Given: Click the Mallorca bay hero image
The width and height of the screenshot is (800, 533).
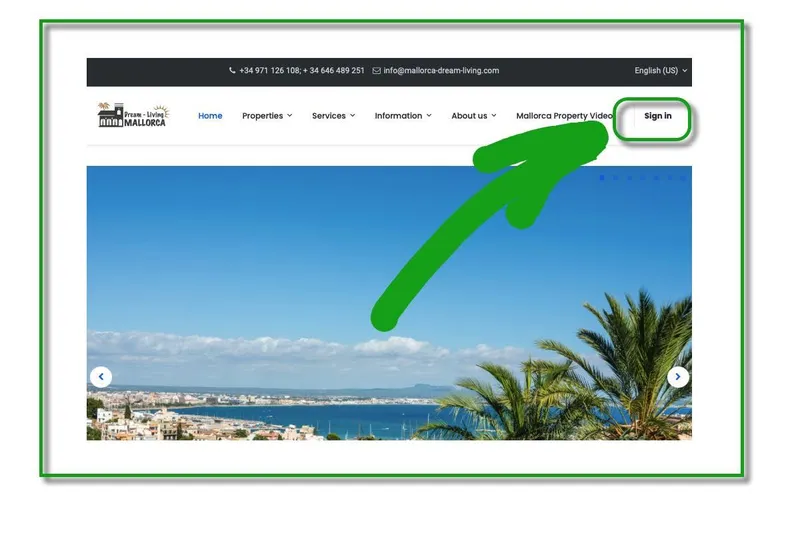Looking at the screenshot, I should pyautogui.click(x=389, y=303).
